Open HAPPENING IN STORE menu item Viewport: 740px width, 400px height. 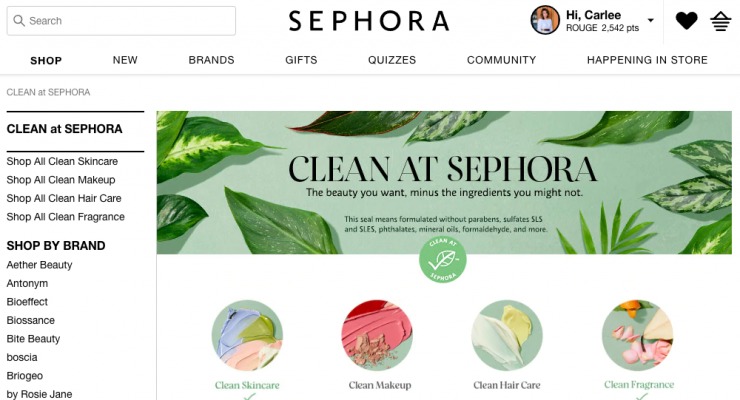click(x=647, y=60)
